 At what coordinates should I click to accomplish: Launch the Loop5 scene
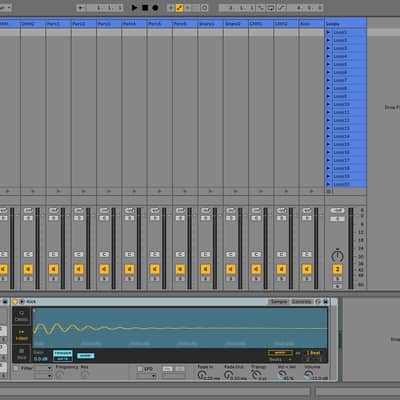(328, 64)
